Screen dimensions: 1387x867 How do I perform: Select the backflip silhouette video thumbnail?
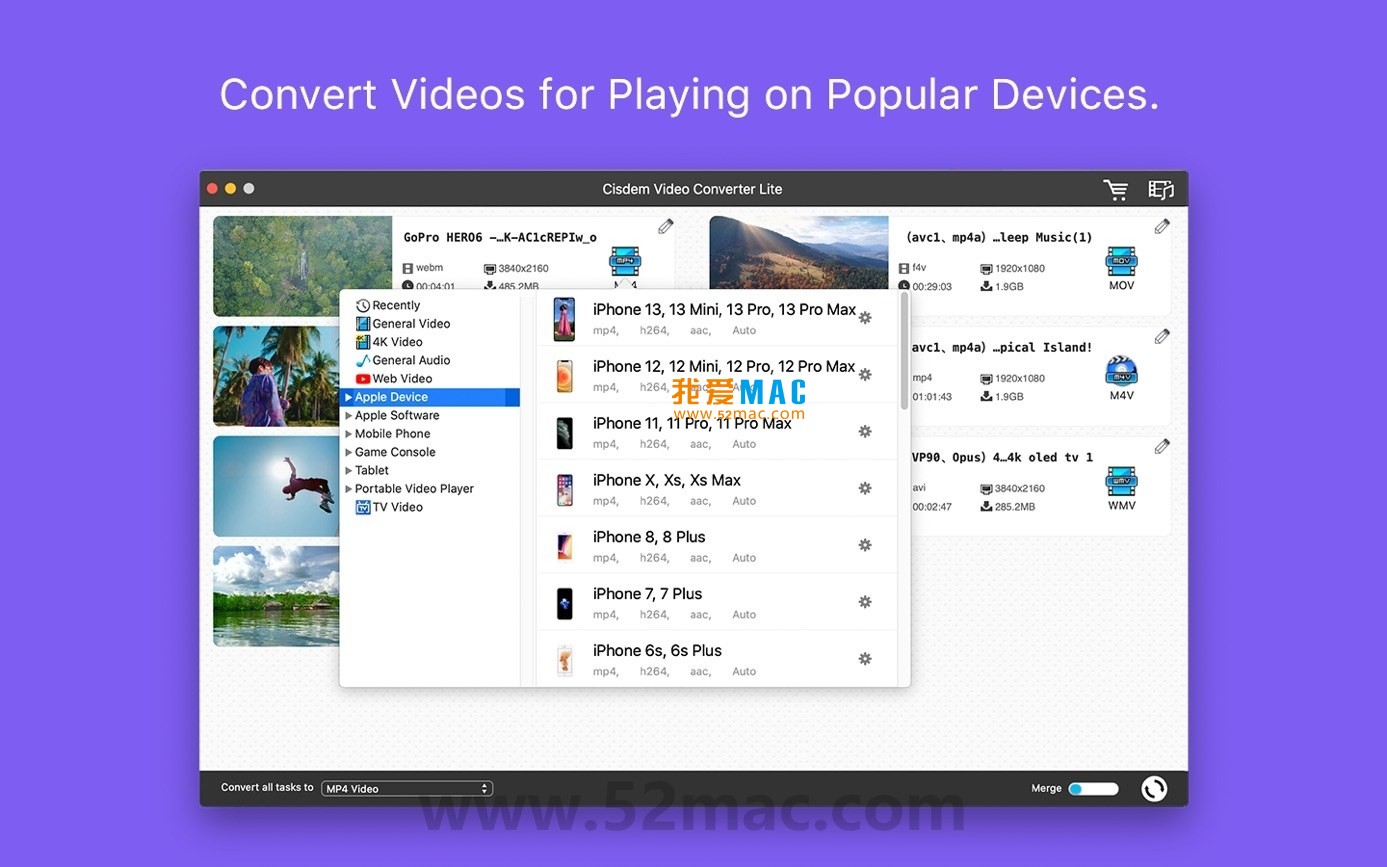coord(276,486)
